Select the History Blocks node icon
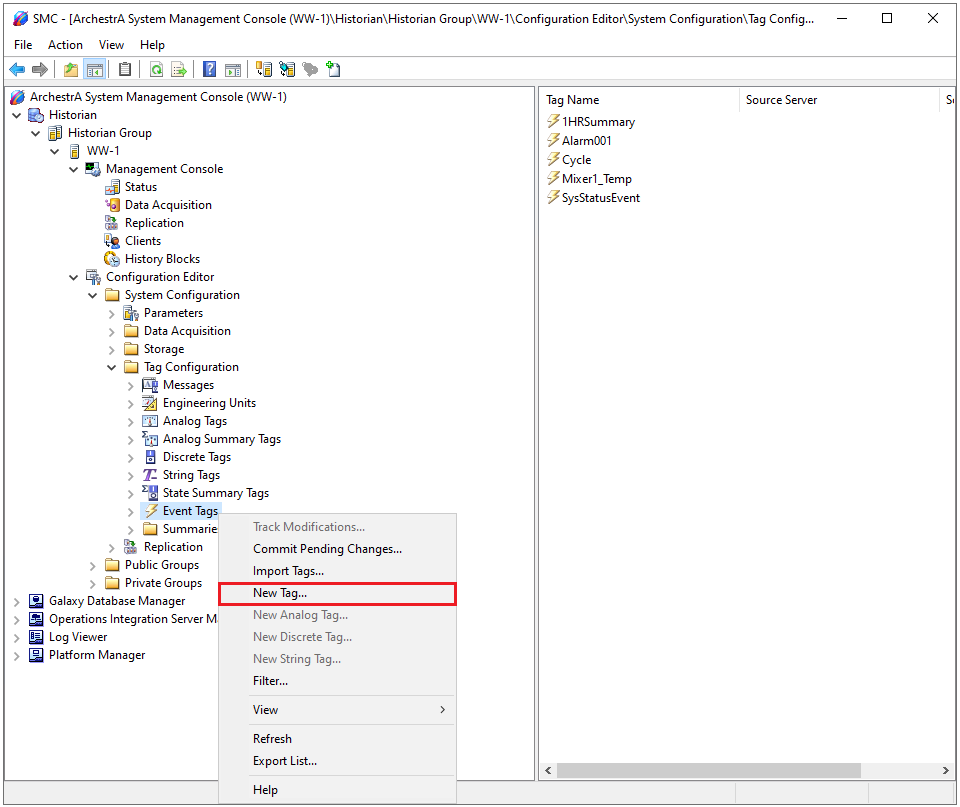 click(x=112, y=259)
